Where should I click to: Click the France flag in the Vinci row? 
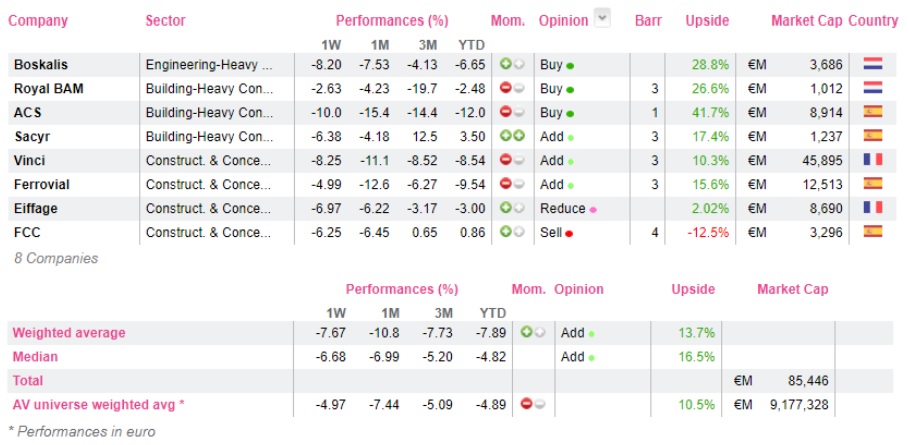[x=872, y=160]
